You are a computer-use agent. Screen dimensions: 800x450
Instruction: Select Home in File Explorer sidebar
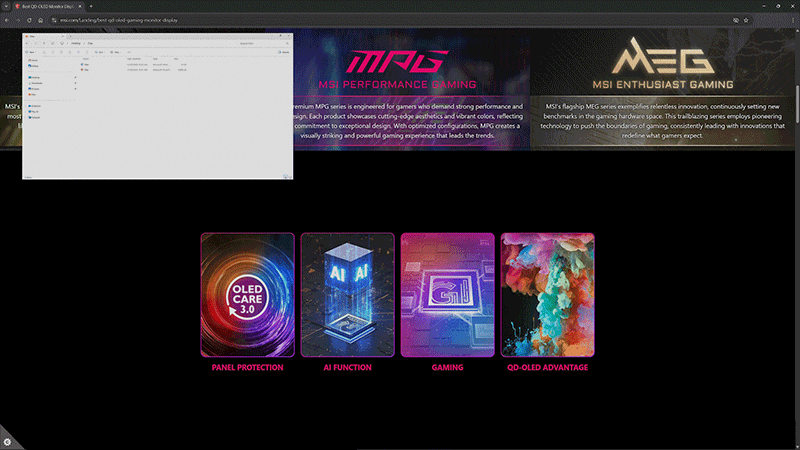coord(33,60)
